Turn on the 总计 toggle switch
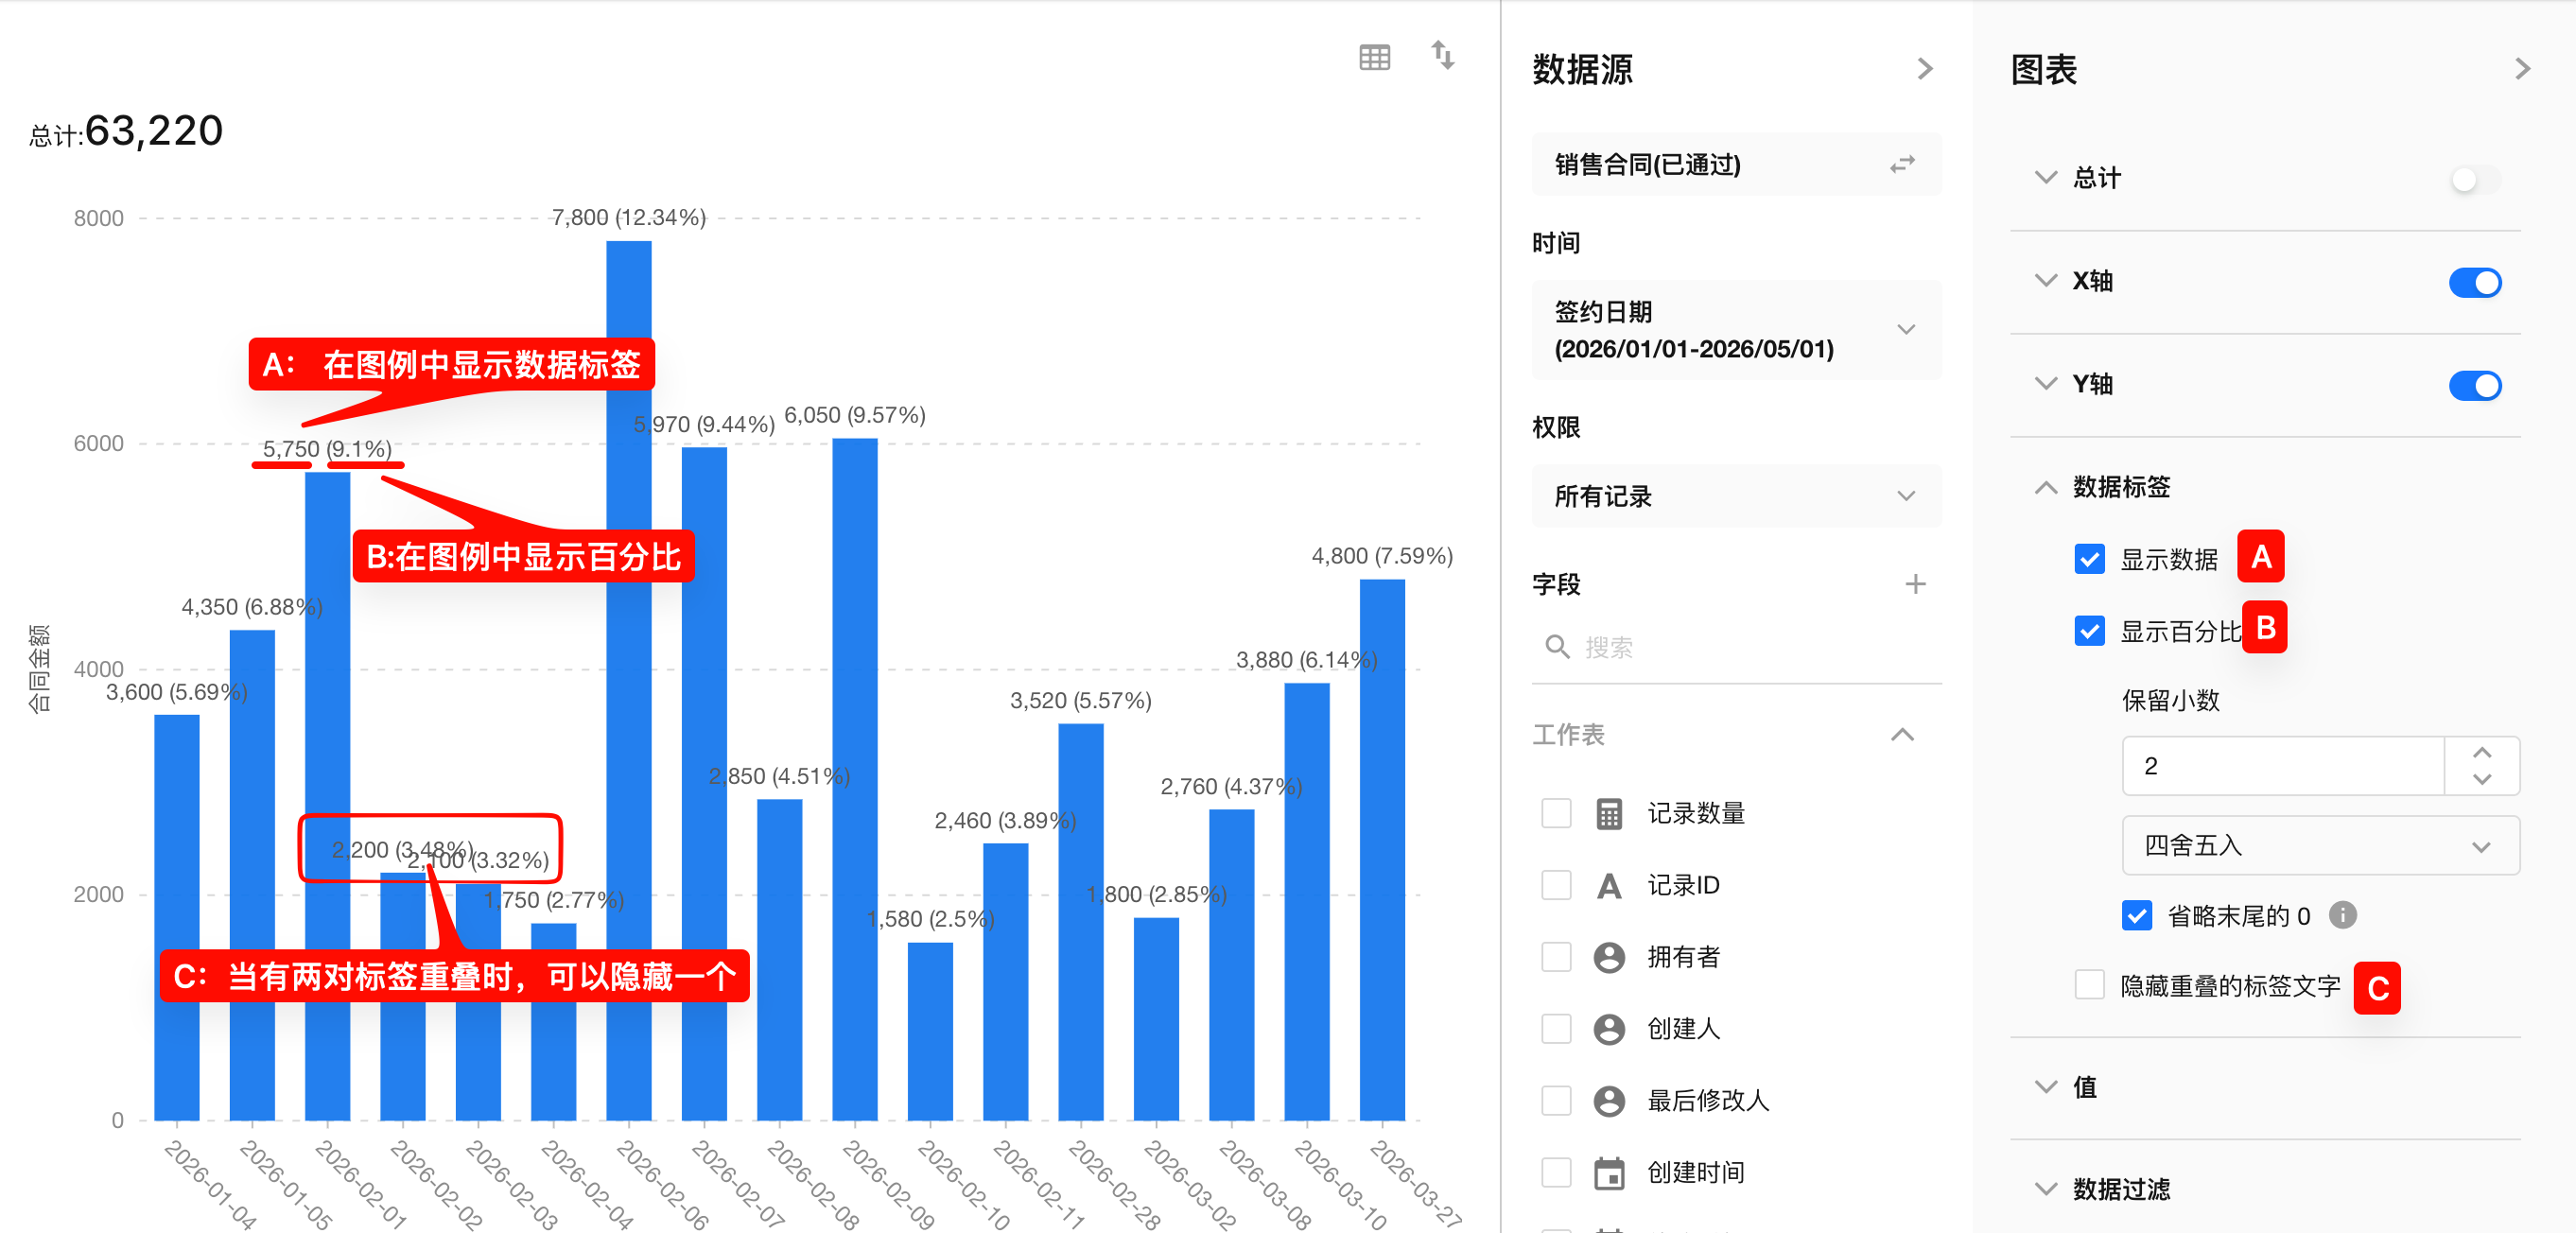This screenshot has height=1233, width=2576. click(x=2474, y=179)
